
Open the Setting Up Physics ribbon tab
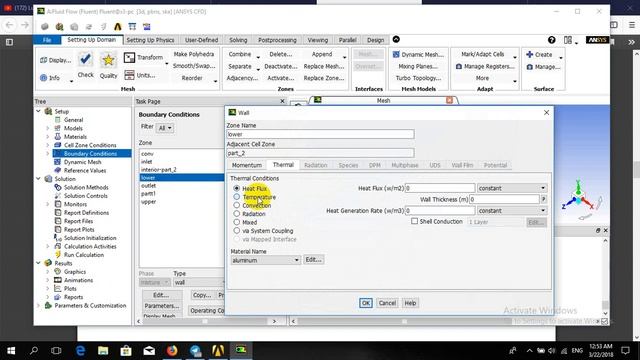[x=150, y=40]
